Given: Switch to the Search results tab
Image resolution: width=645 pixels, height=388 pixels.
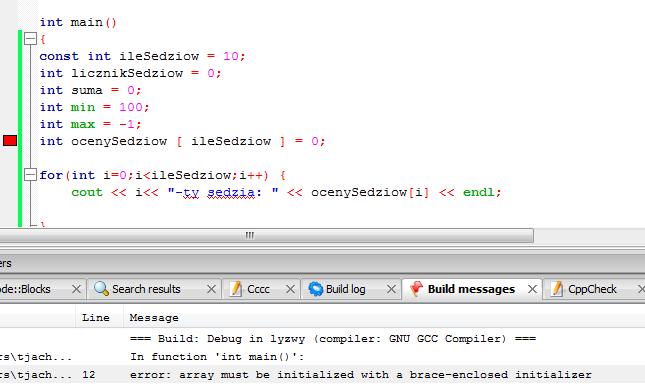Looking at the screenshot, I should 146,289.
